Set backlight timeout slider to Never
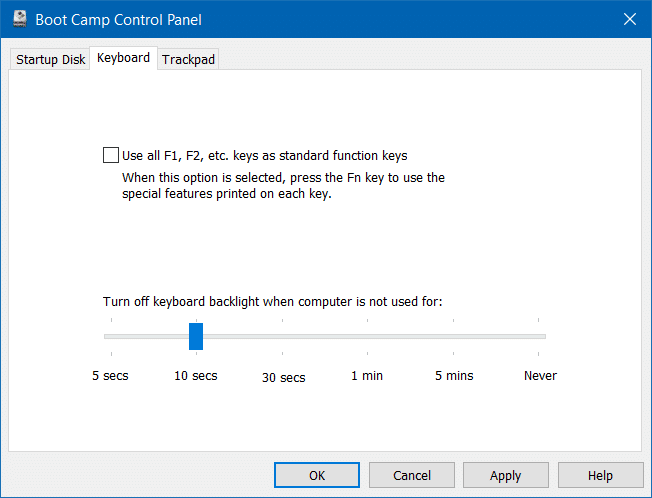The height and width of the screenshot is (498, 652). (x=538, y=336)
